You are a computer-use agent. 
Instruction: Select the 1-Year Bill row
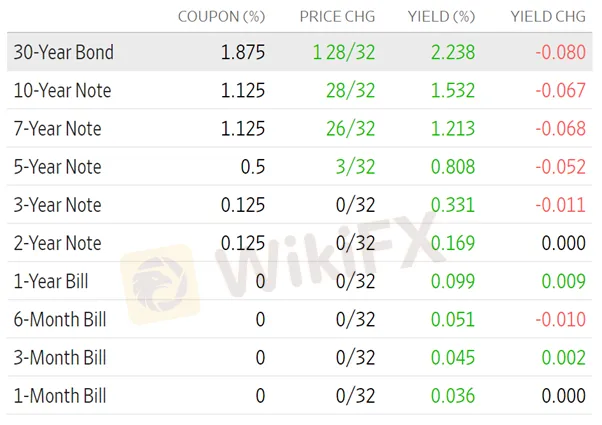(299, 281)
